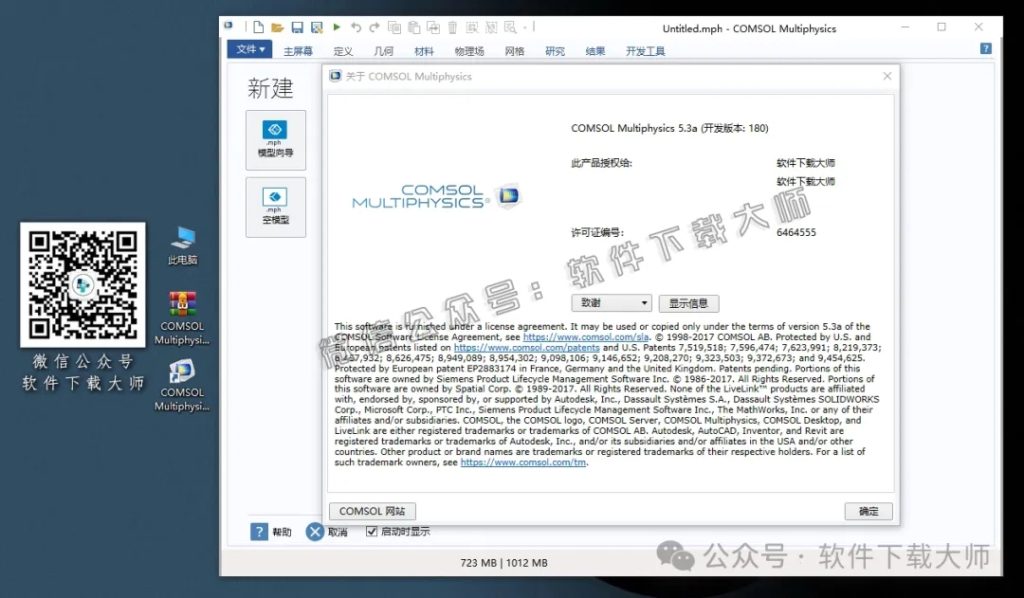Confirm dialog with the 确定 button
Image resolution: width=1024 pixels, height=598 pixels.
point(868,511)
